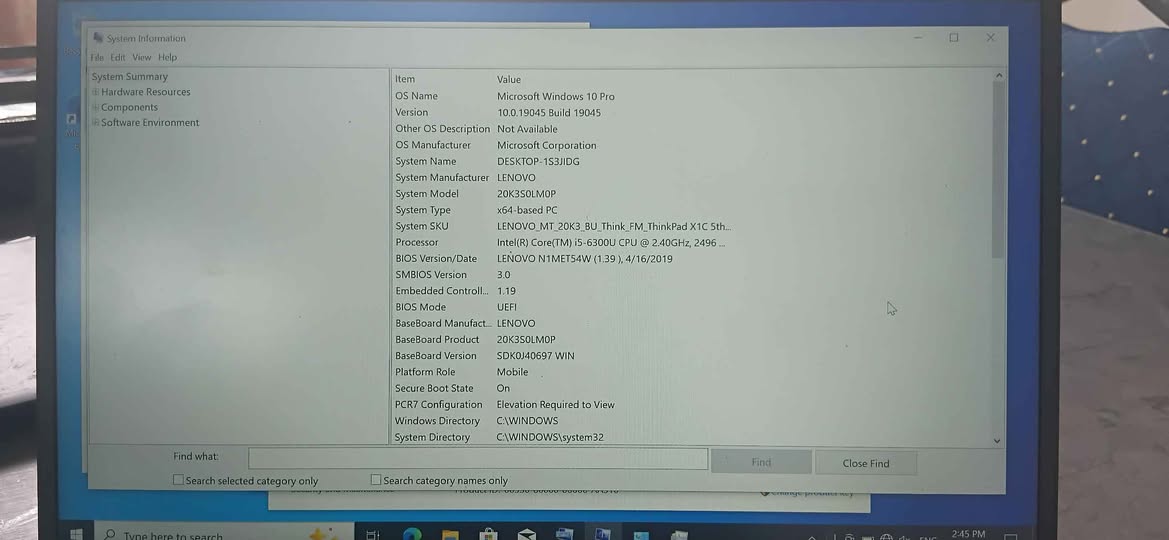Expand the Software Environment tree node
The image size is (1169, 540).
(x=95, y=123)
